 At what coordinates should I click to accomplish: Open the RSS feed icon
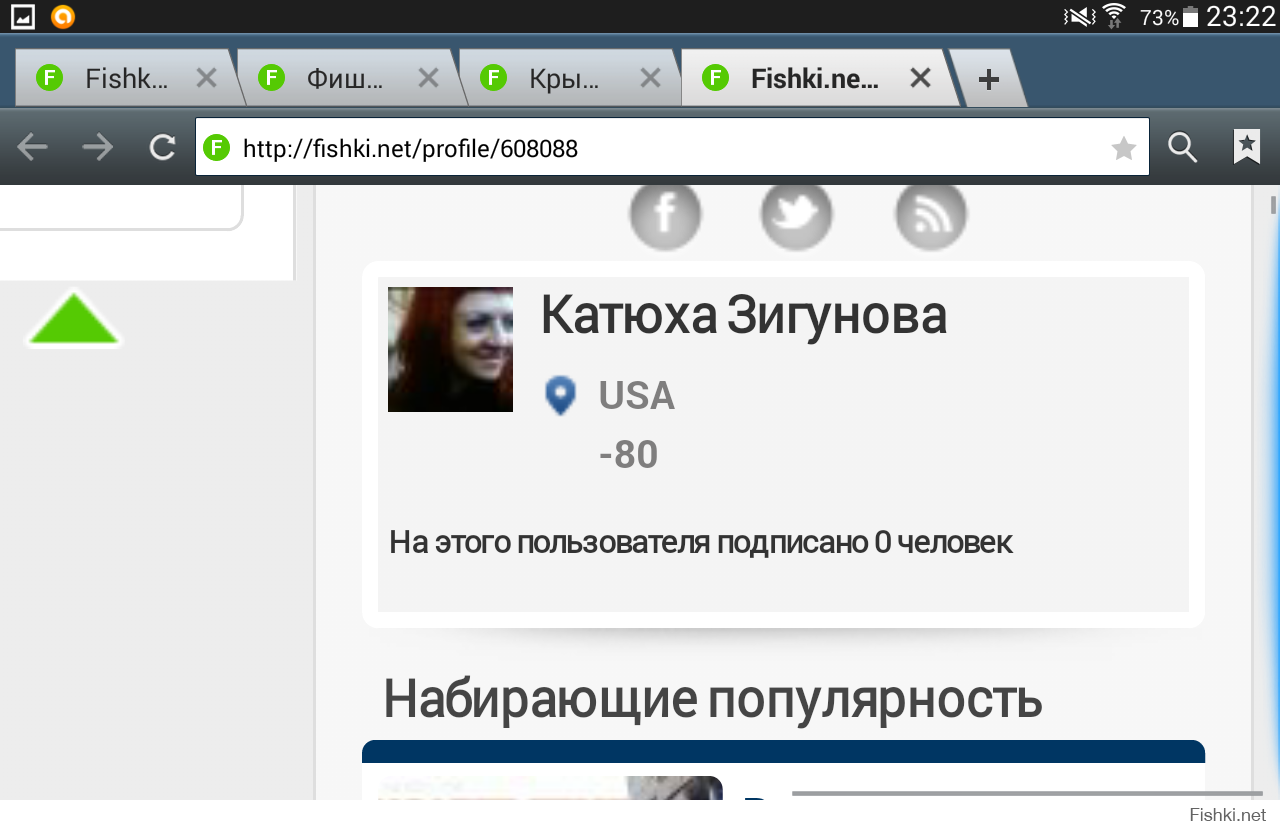pos(931,214)
